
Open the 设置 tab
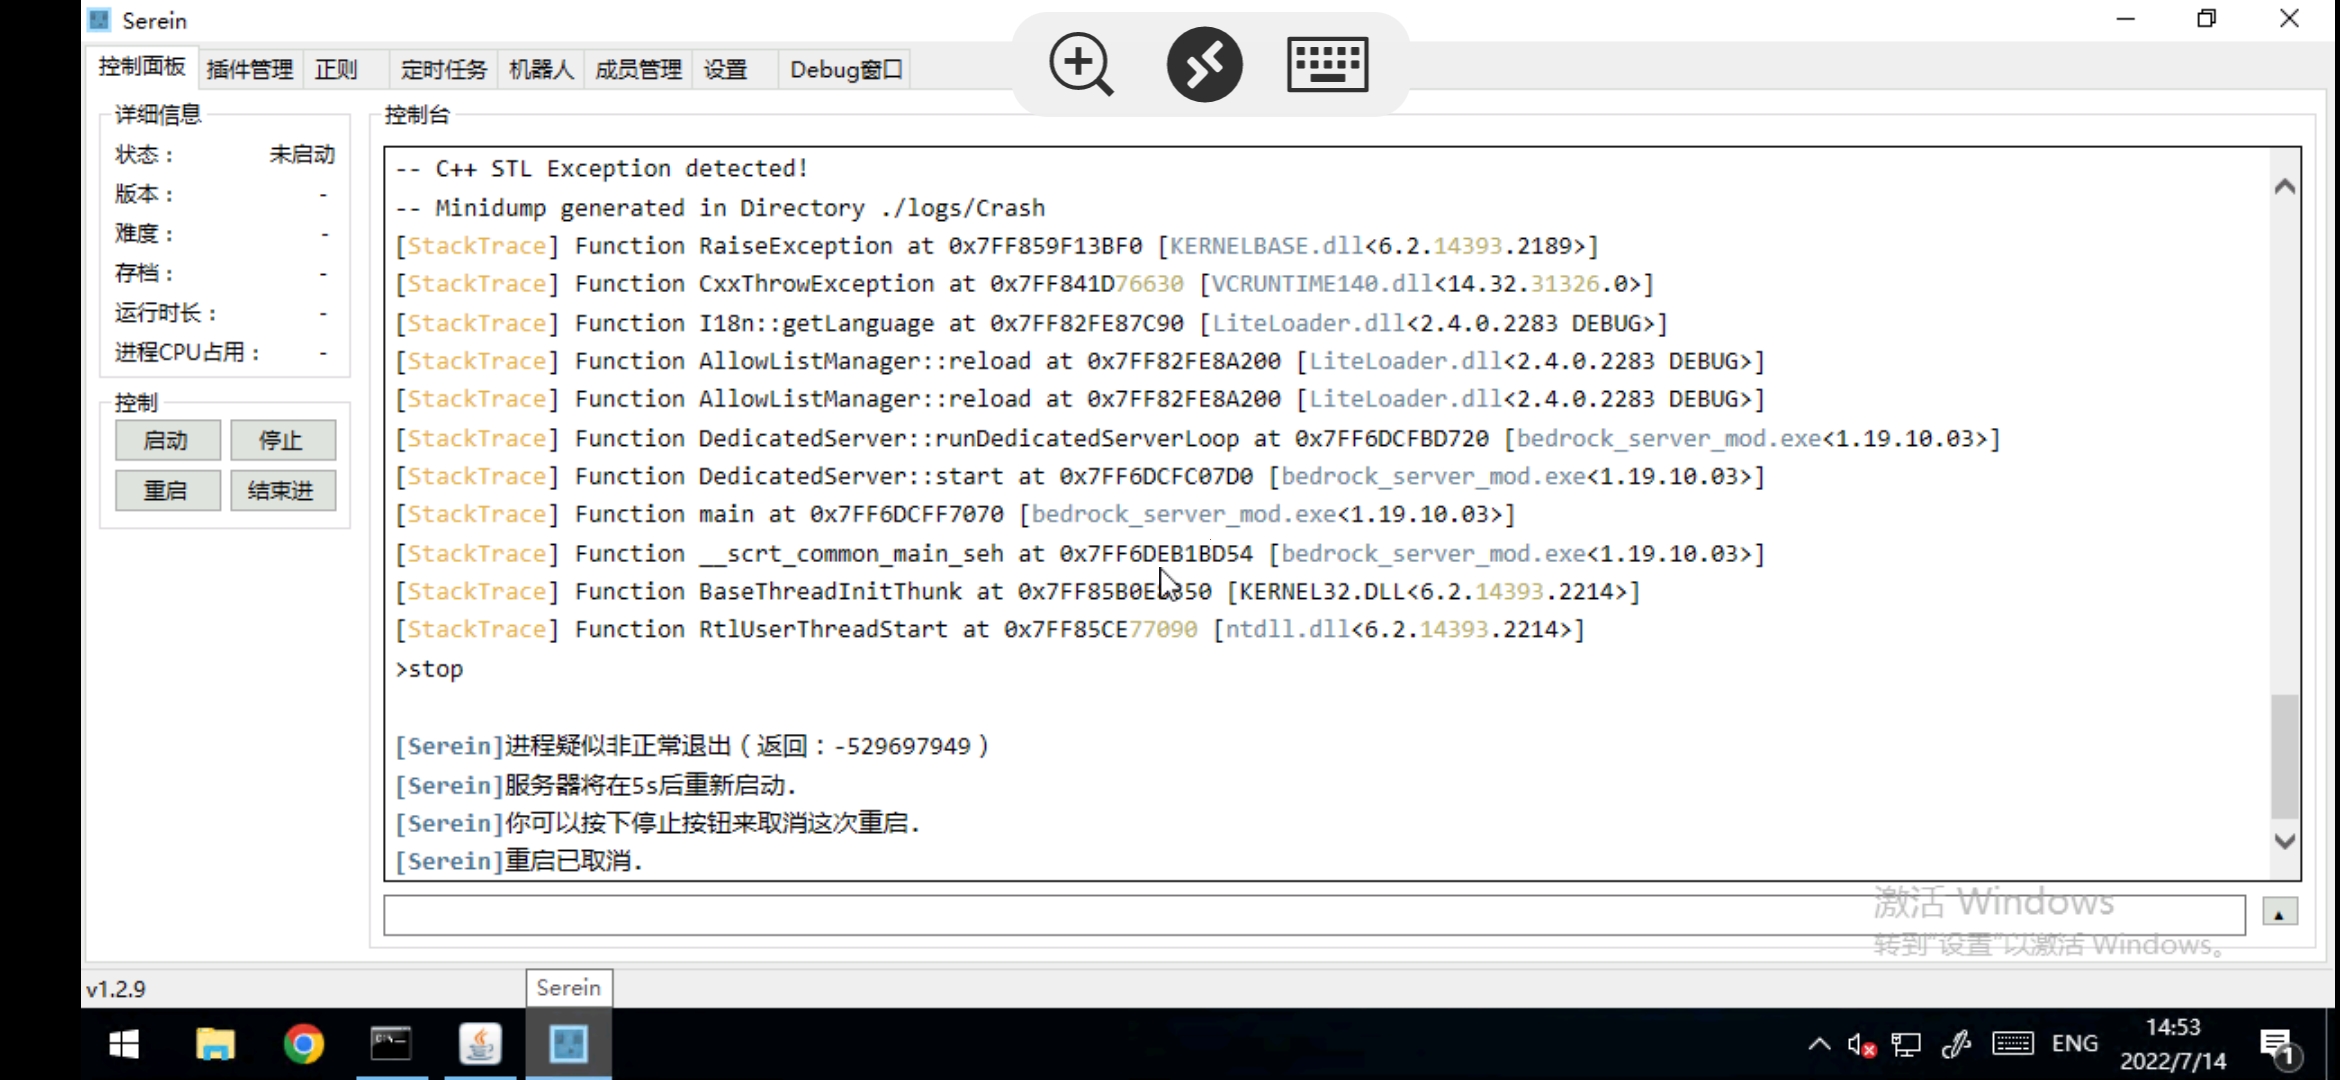pyautogui.click(x=724, y=69)
